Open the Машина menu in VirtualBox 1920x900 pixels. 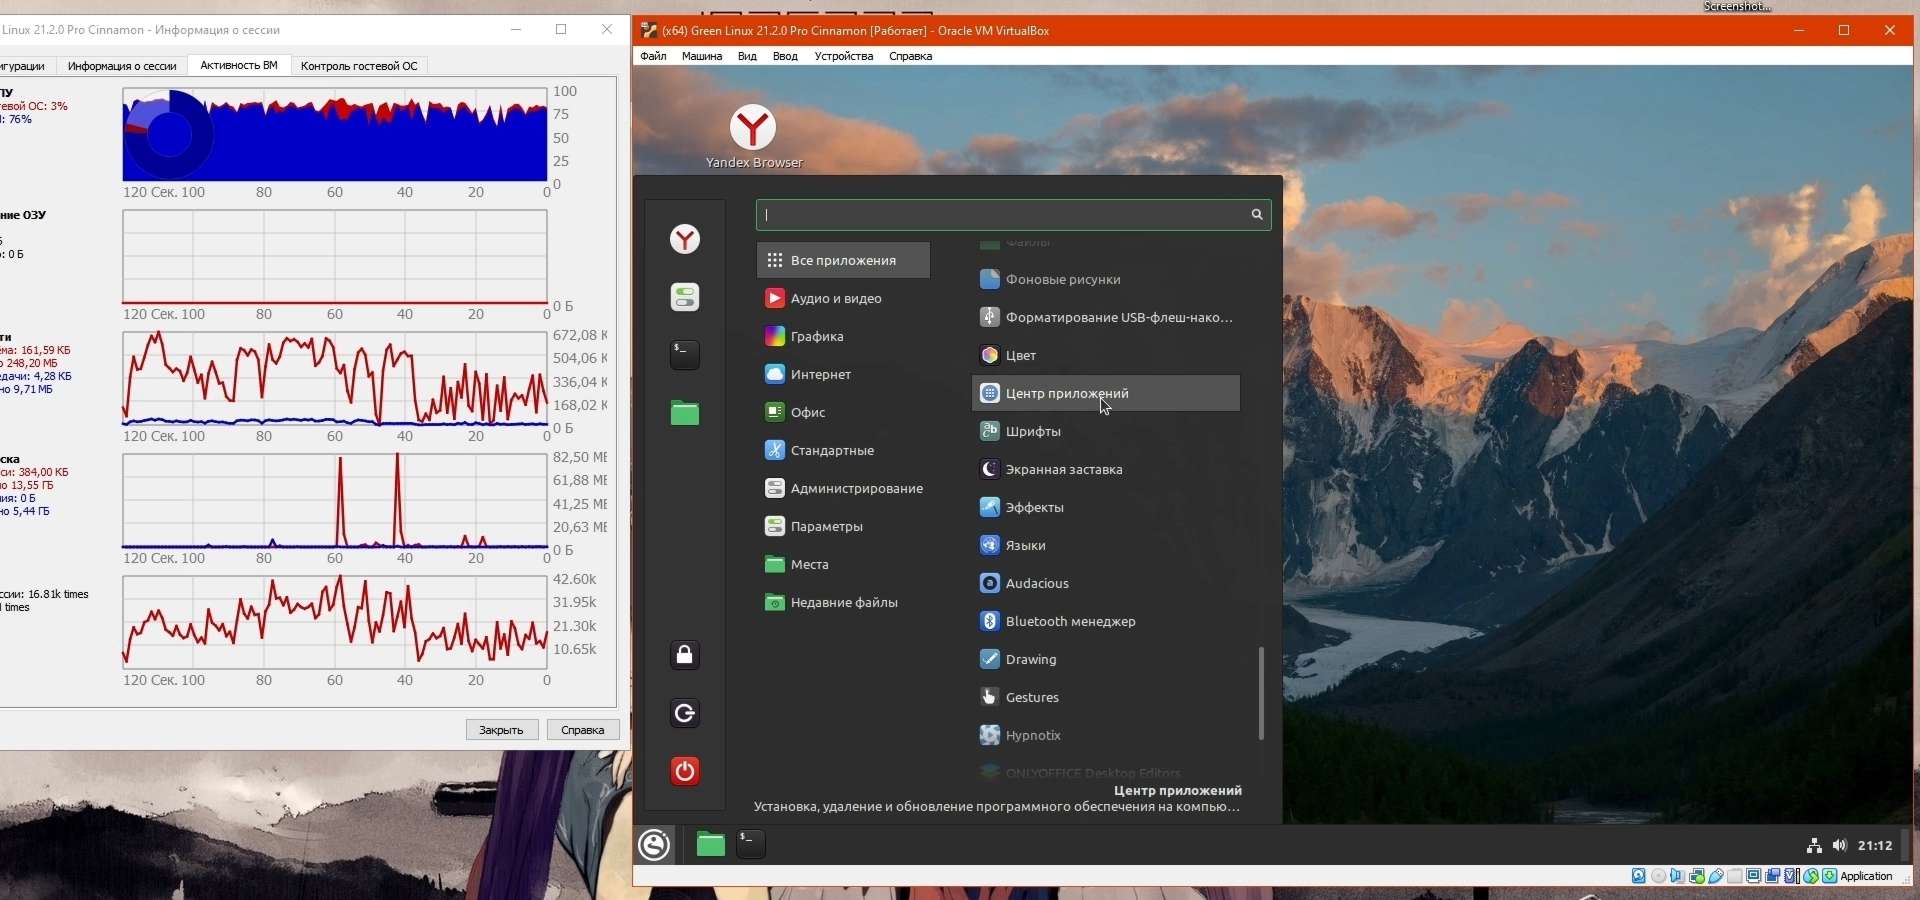pyautogui.click(x=702, y=56)
